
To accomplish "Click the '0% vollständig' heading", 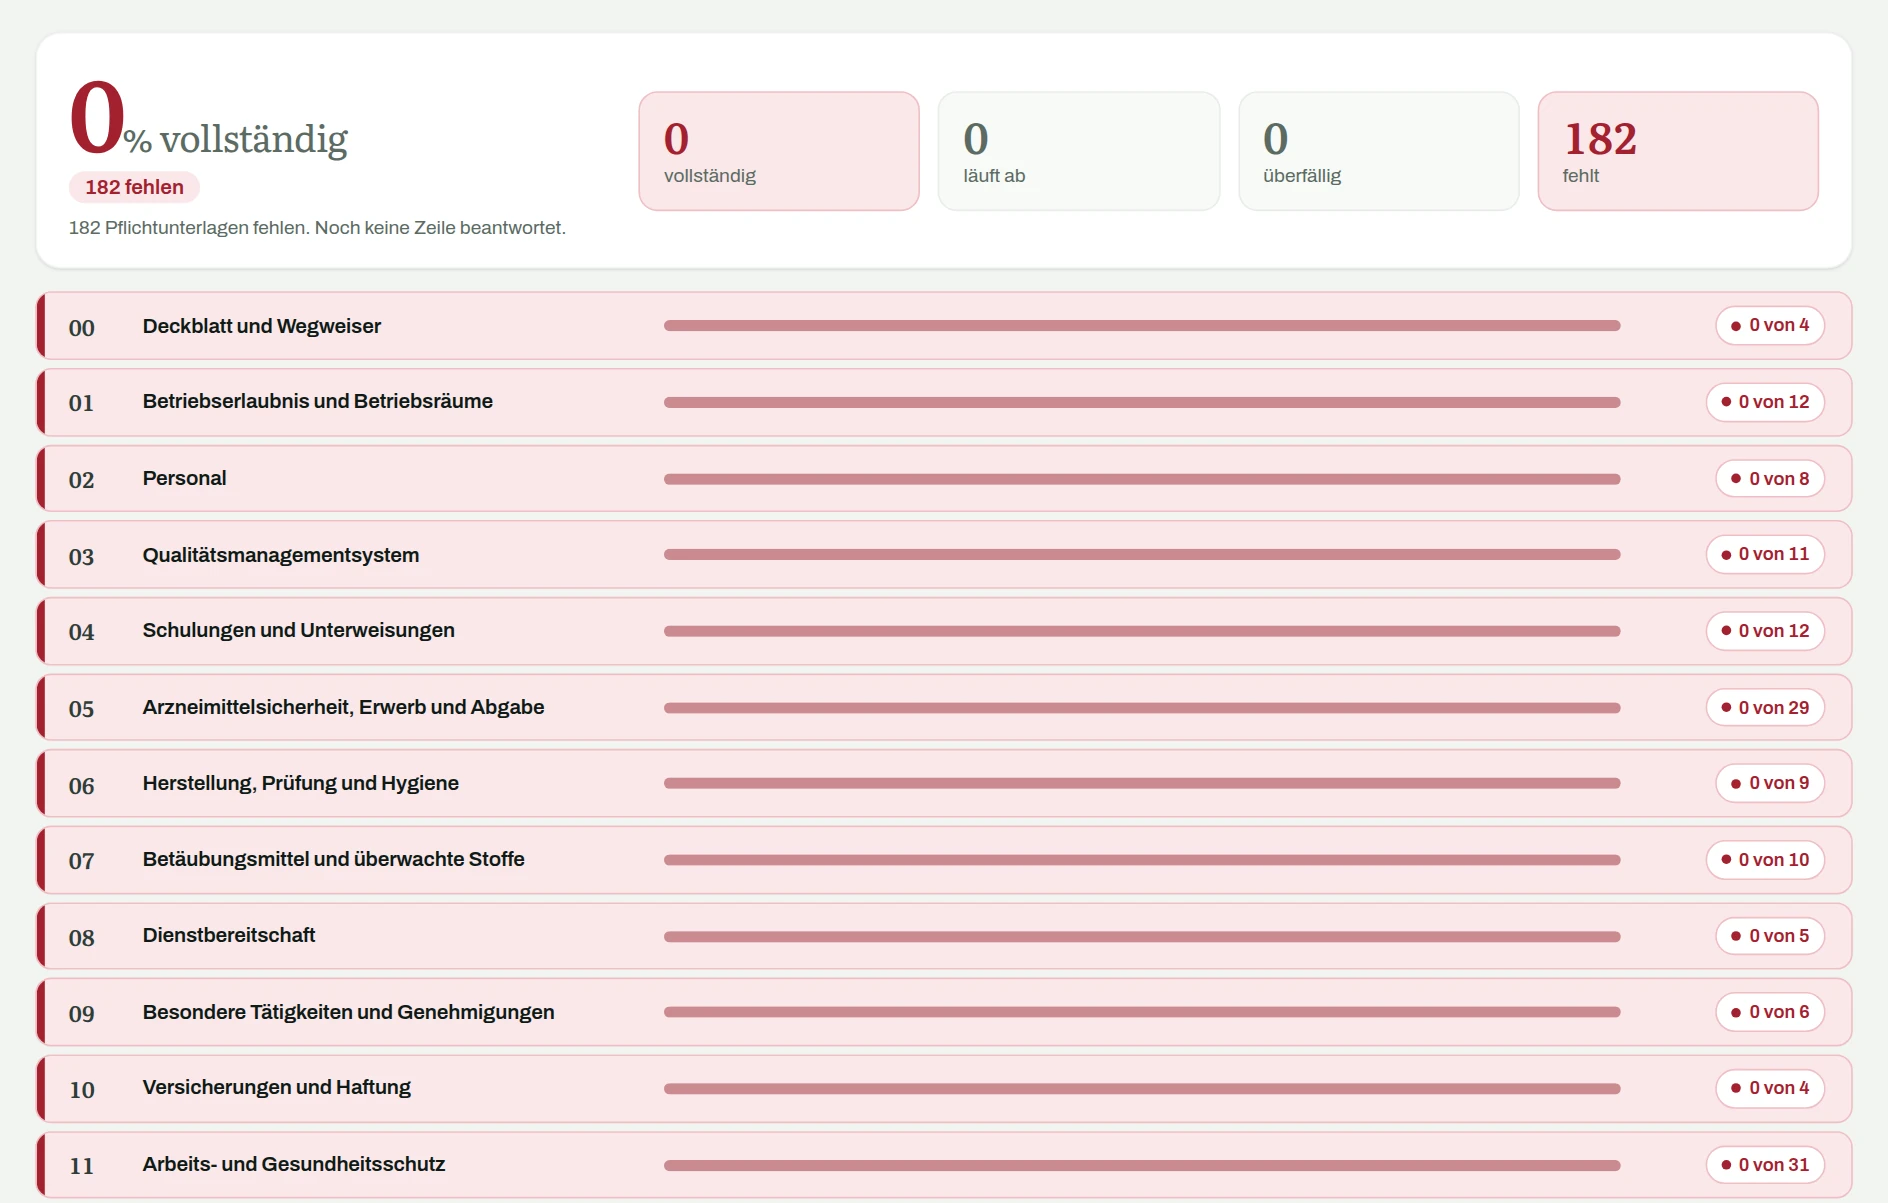I will click(208, 122).
